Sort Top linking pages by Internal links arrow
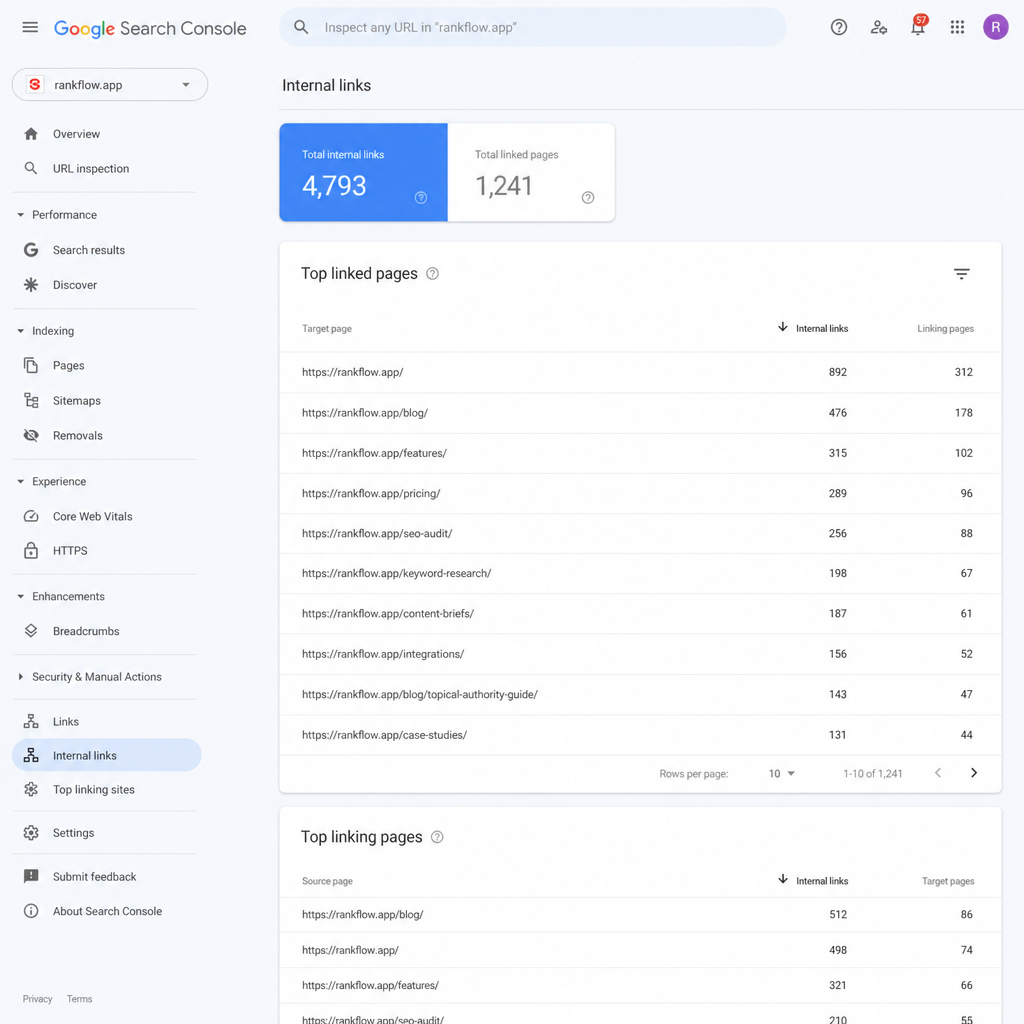 coord(782,880)
